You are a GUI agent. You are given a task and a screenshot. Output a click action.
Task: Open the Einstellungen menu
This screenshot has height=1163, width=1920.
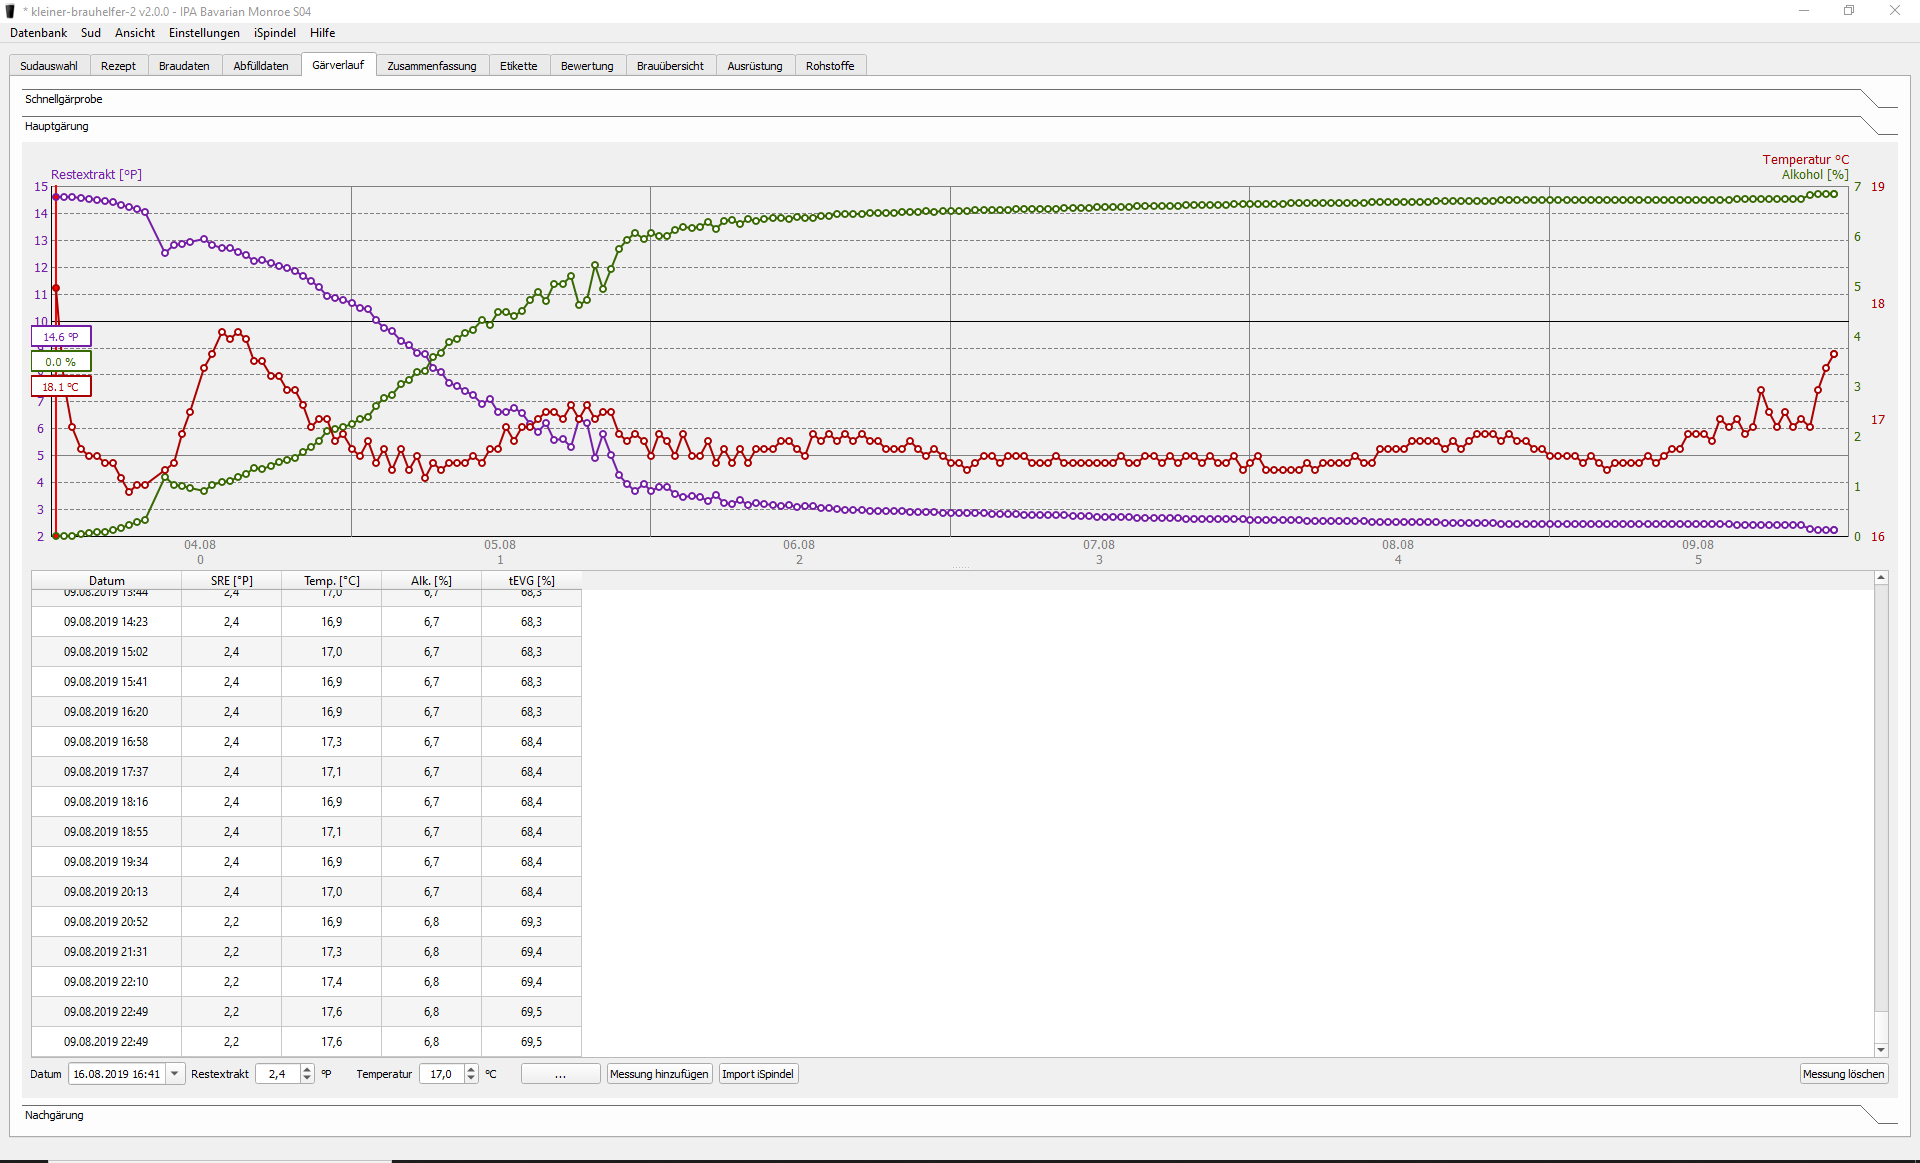pyautogui.click(x=204, y=33)
